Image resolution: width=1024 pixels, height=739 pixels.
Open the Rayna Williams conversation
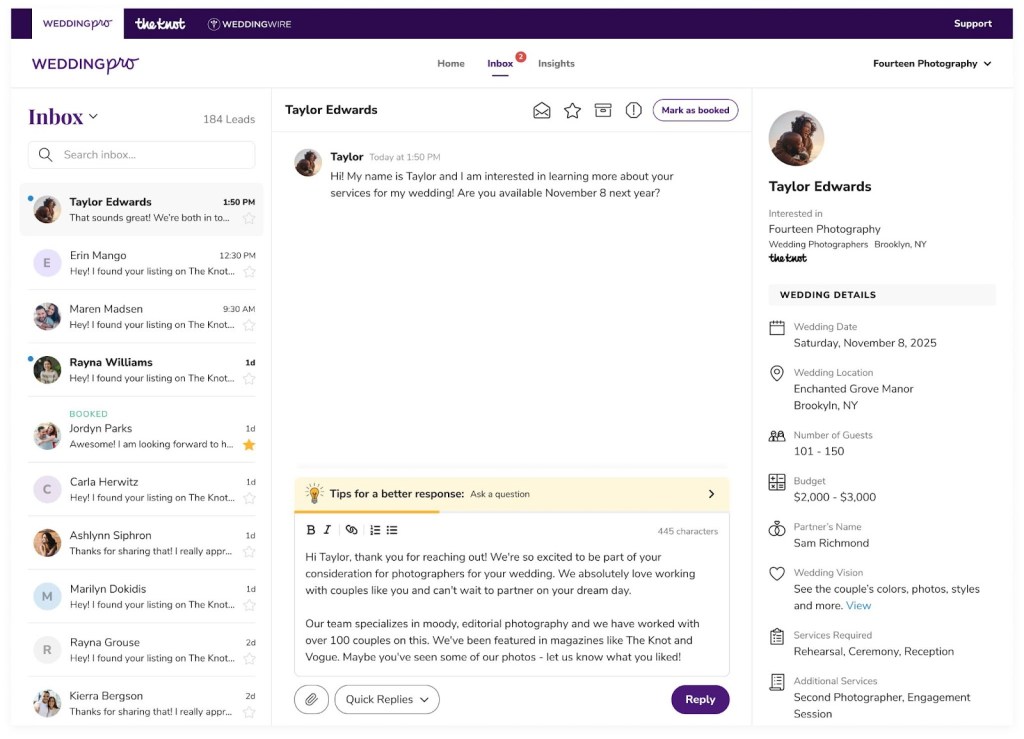tap(142, 370)
